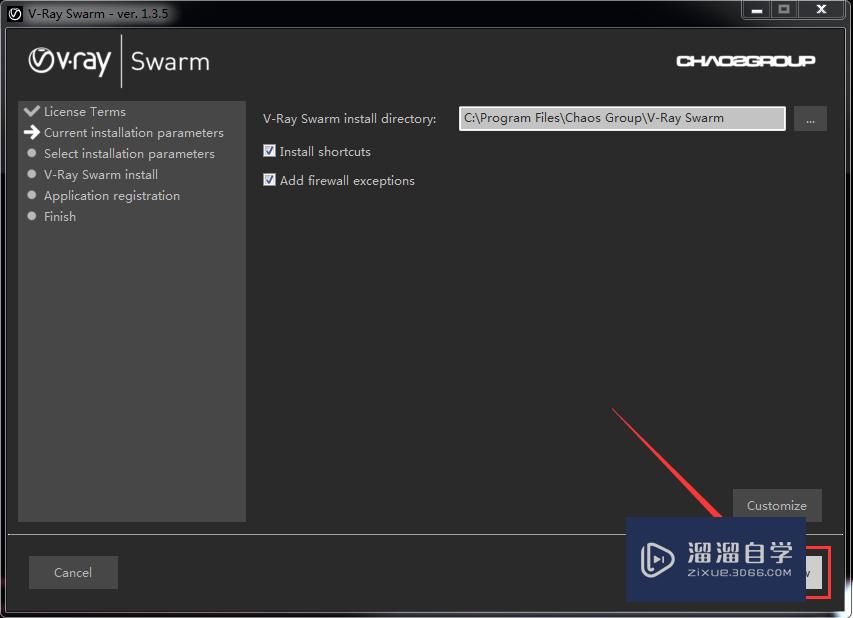Click the Customize button
The image size is (853, 618).
pos(777,505)
